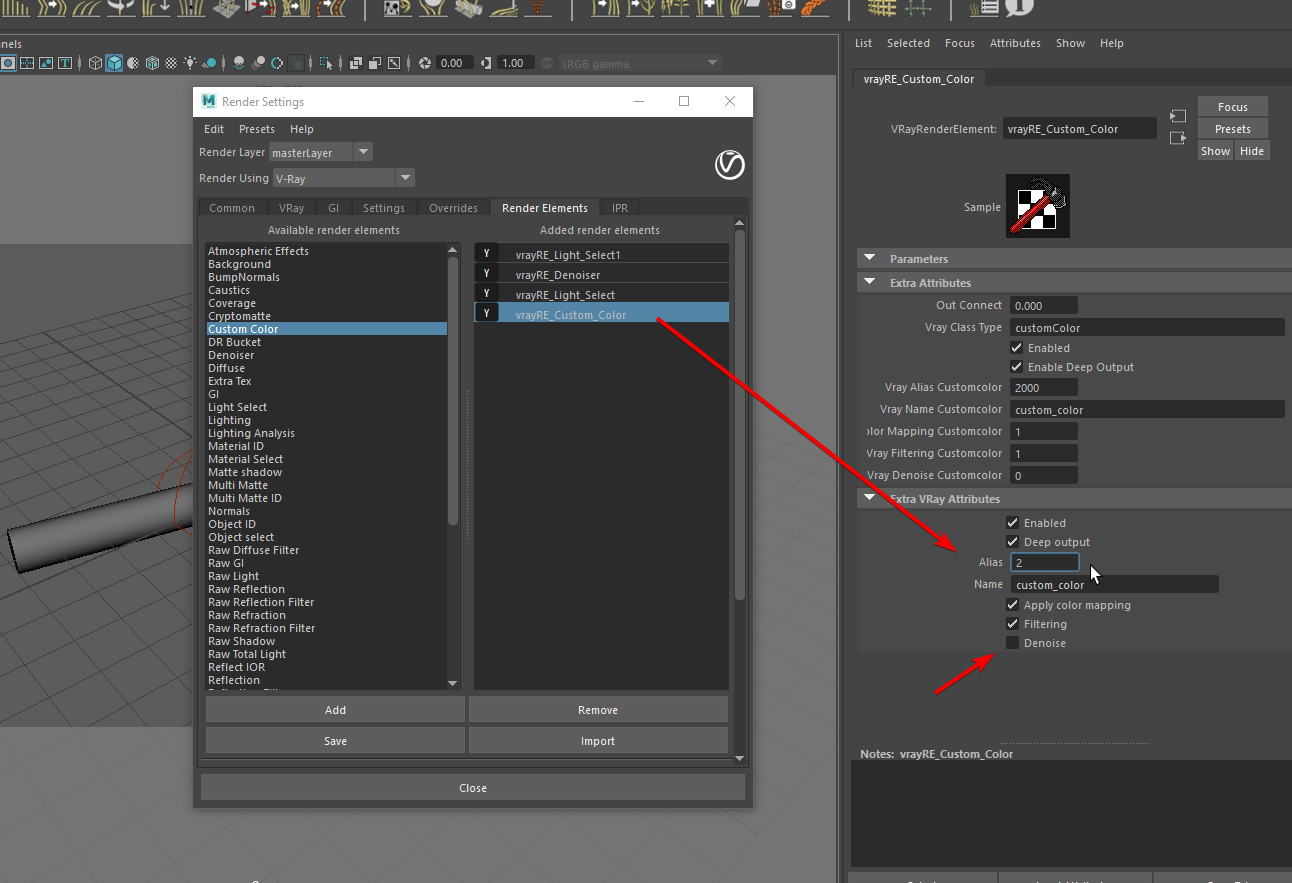1292x883 pixels.
Task: Click the output connection arrow icon beside node name
Action: pos(1177,137)
